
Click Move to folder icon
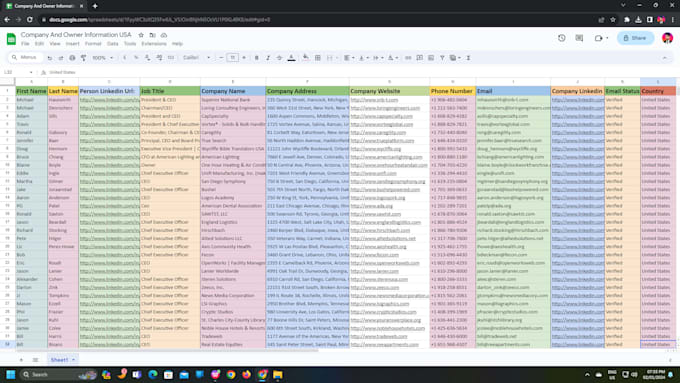[152, 35]
